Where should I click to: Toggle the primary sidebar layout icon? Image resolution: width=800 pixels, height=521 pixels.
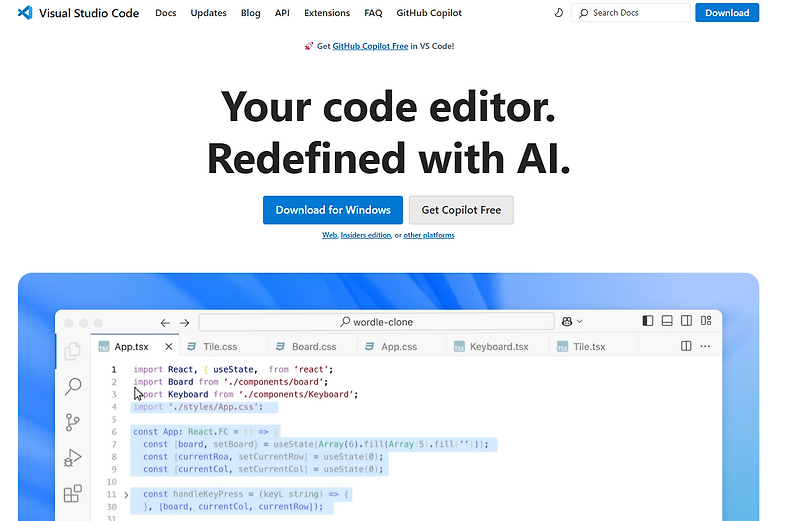coord(647,320)
